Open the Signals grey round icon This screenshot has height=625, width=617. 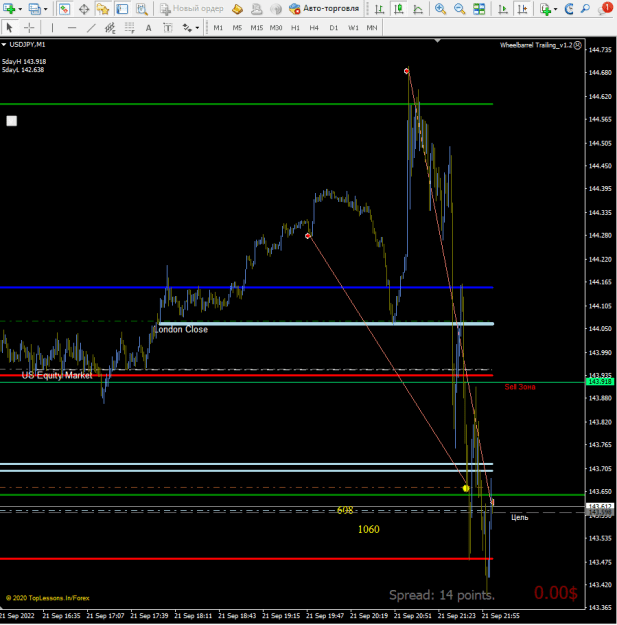coord(276,9)
